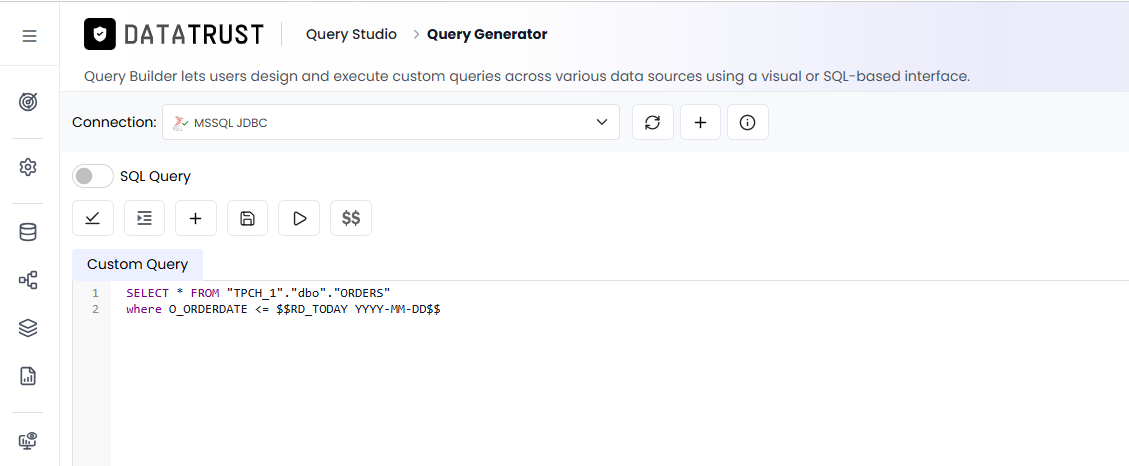Open settings gear in sidebar

(28, 167)
